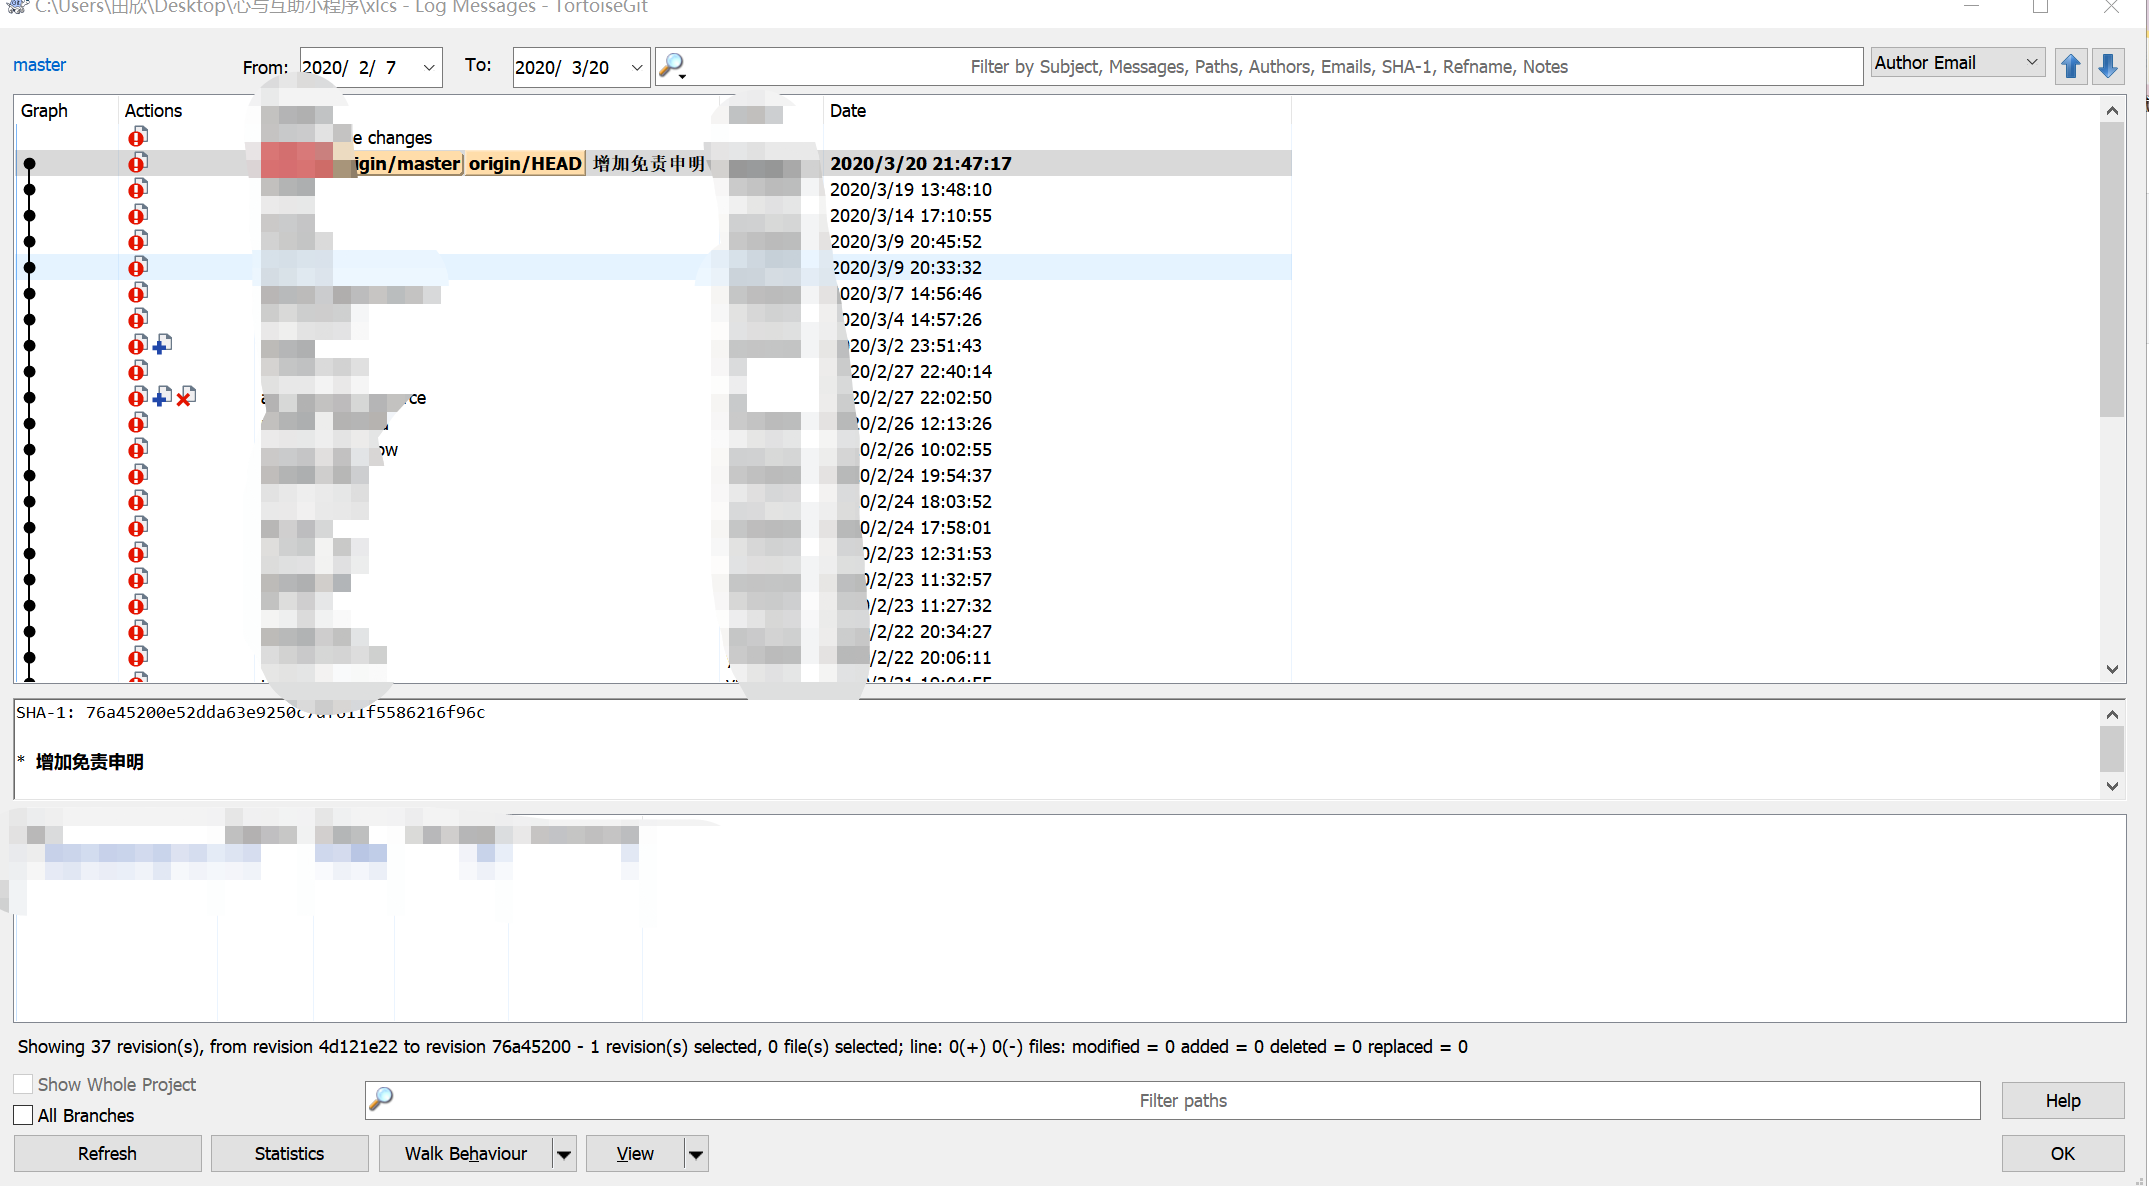
Task: Click modified icon for 2020/3/19 13:48:10 commit
Action: pyautogui.click(x=138, y=189)
